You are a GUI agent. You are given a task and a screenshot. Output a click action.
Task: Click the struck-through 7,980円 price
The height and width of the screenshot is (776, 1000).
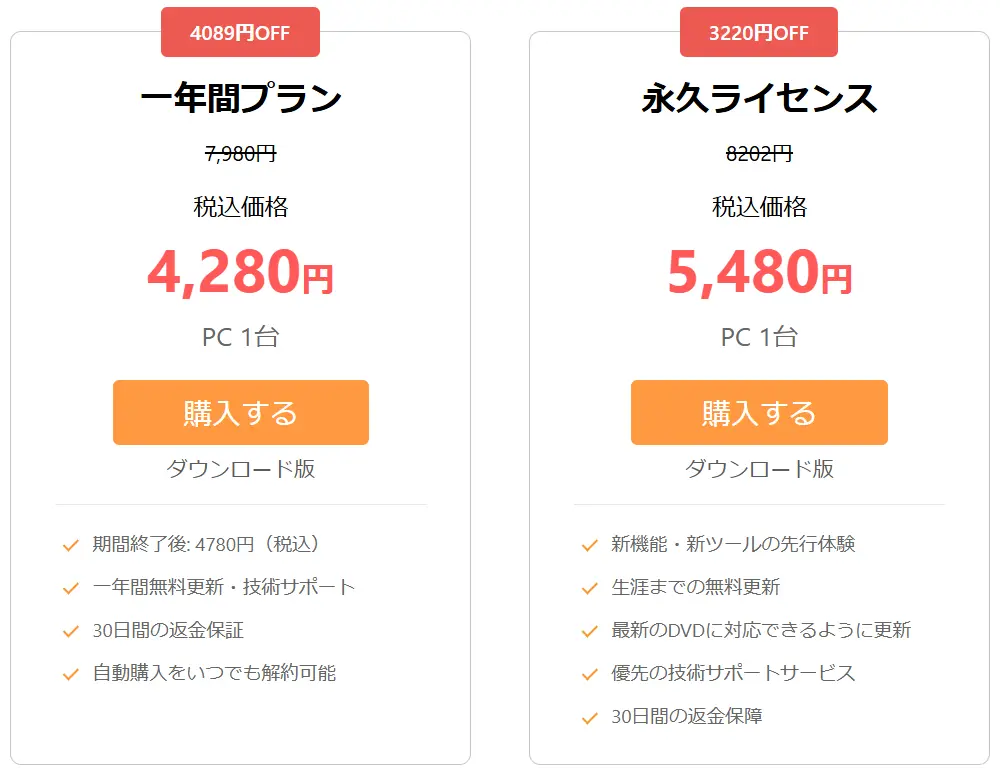240,154
